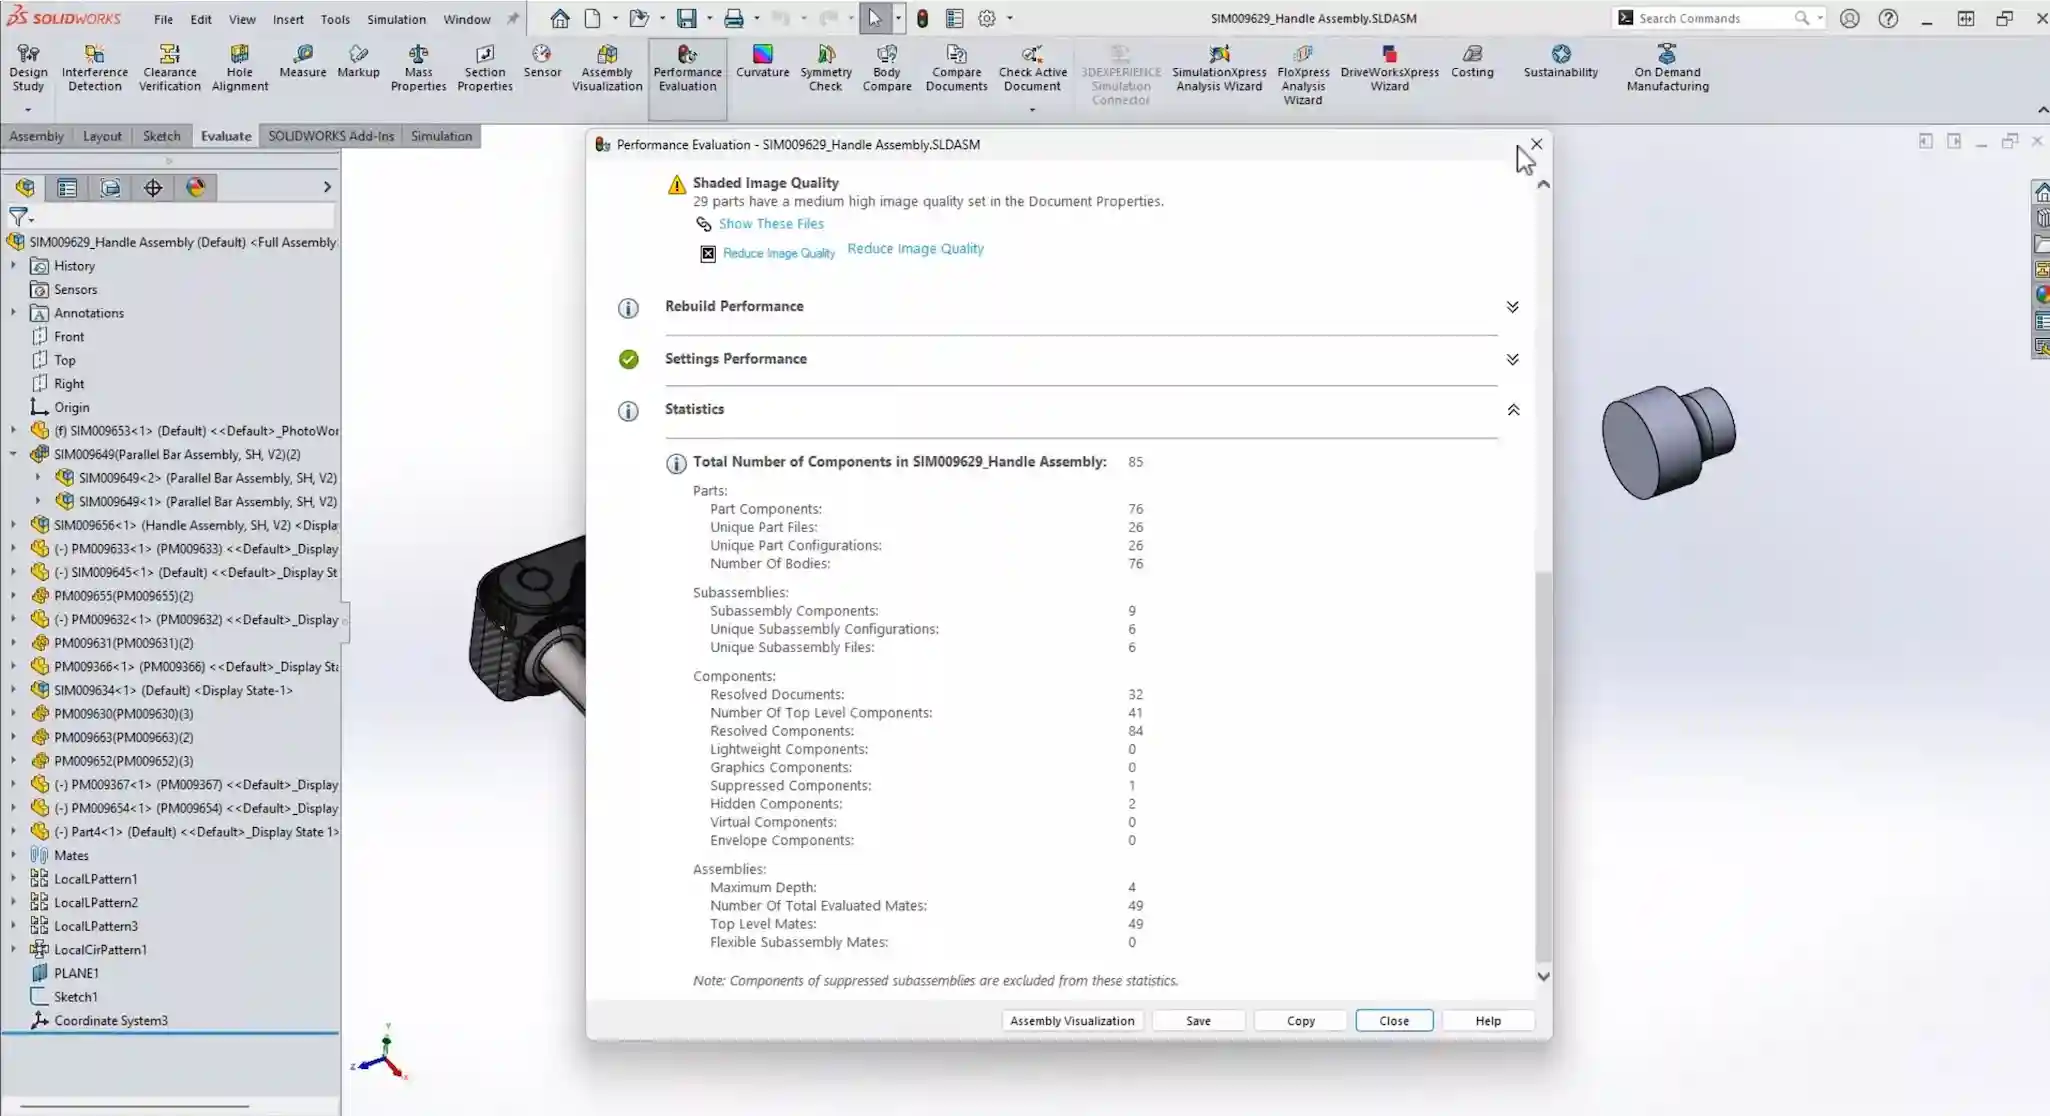Screen dimensions: 2050x1116
Task: Open the Design Study tool
Action: tap(28, 68)
